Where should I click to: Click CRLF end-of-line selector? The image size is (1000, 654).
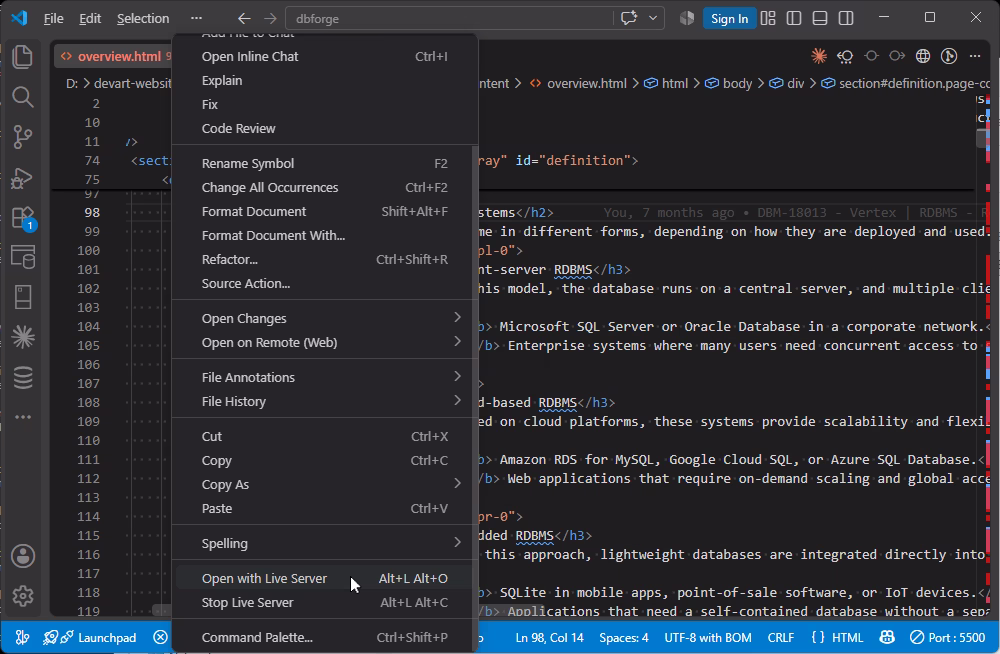781,637
